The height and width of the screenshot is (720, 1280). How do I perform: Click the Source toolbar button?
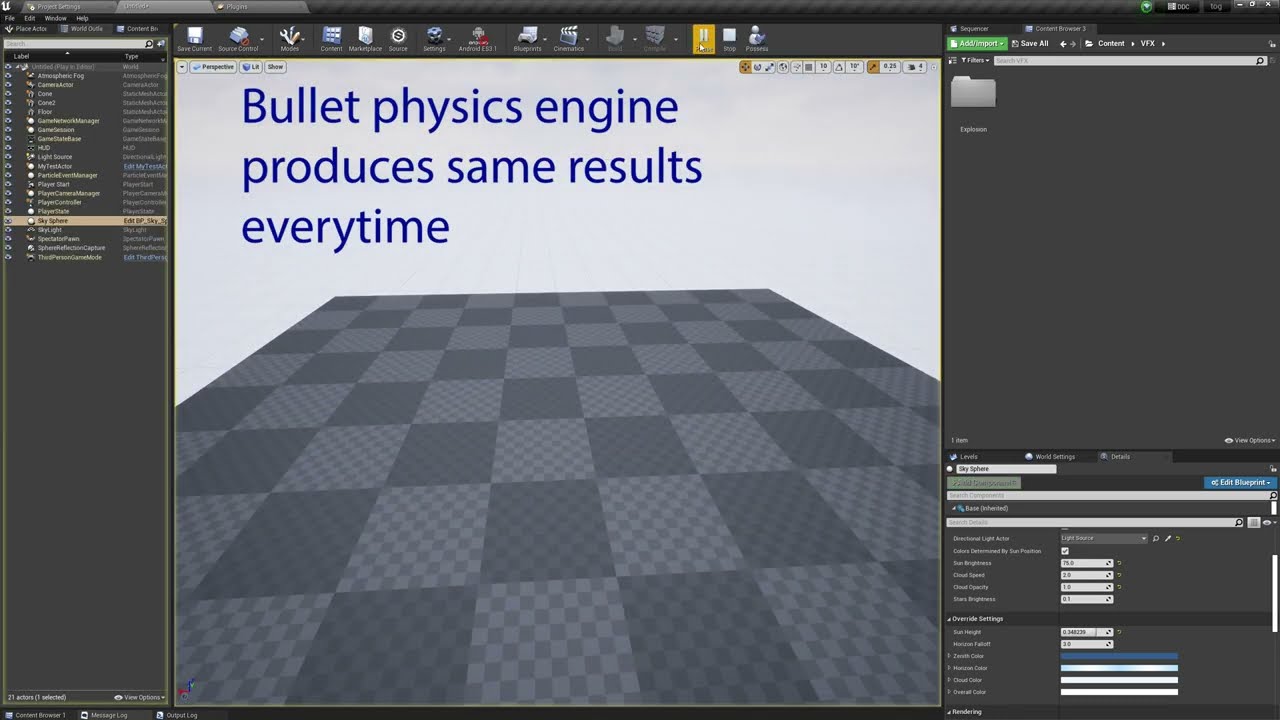(x=398, y=39)
